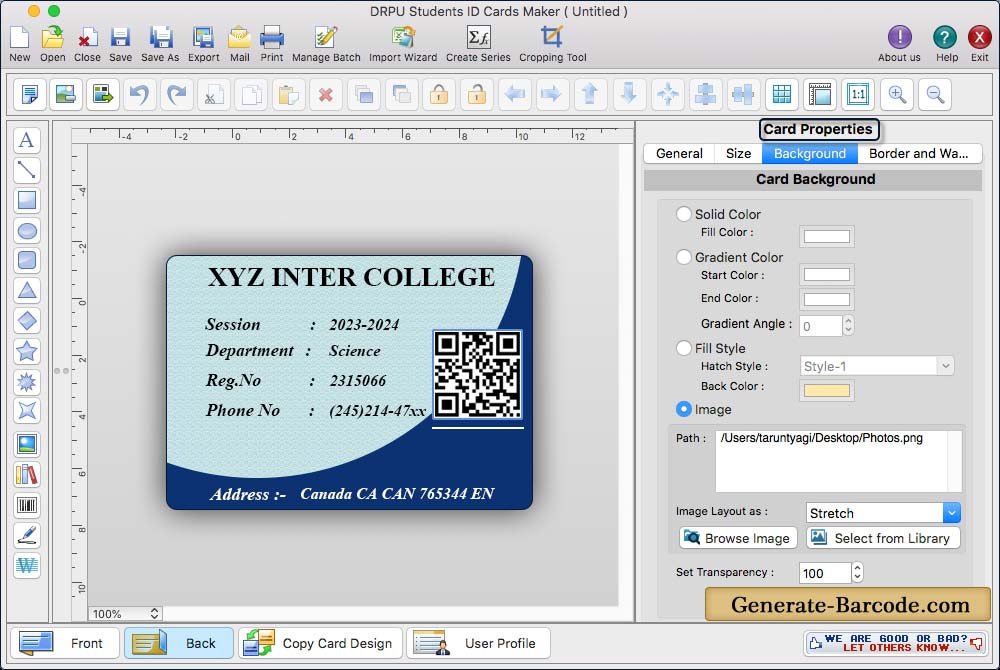Viewport: 1000px width, 670px height.
Task: Open the canvas zoom 100% selector
Action: coord(125,613)
